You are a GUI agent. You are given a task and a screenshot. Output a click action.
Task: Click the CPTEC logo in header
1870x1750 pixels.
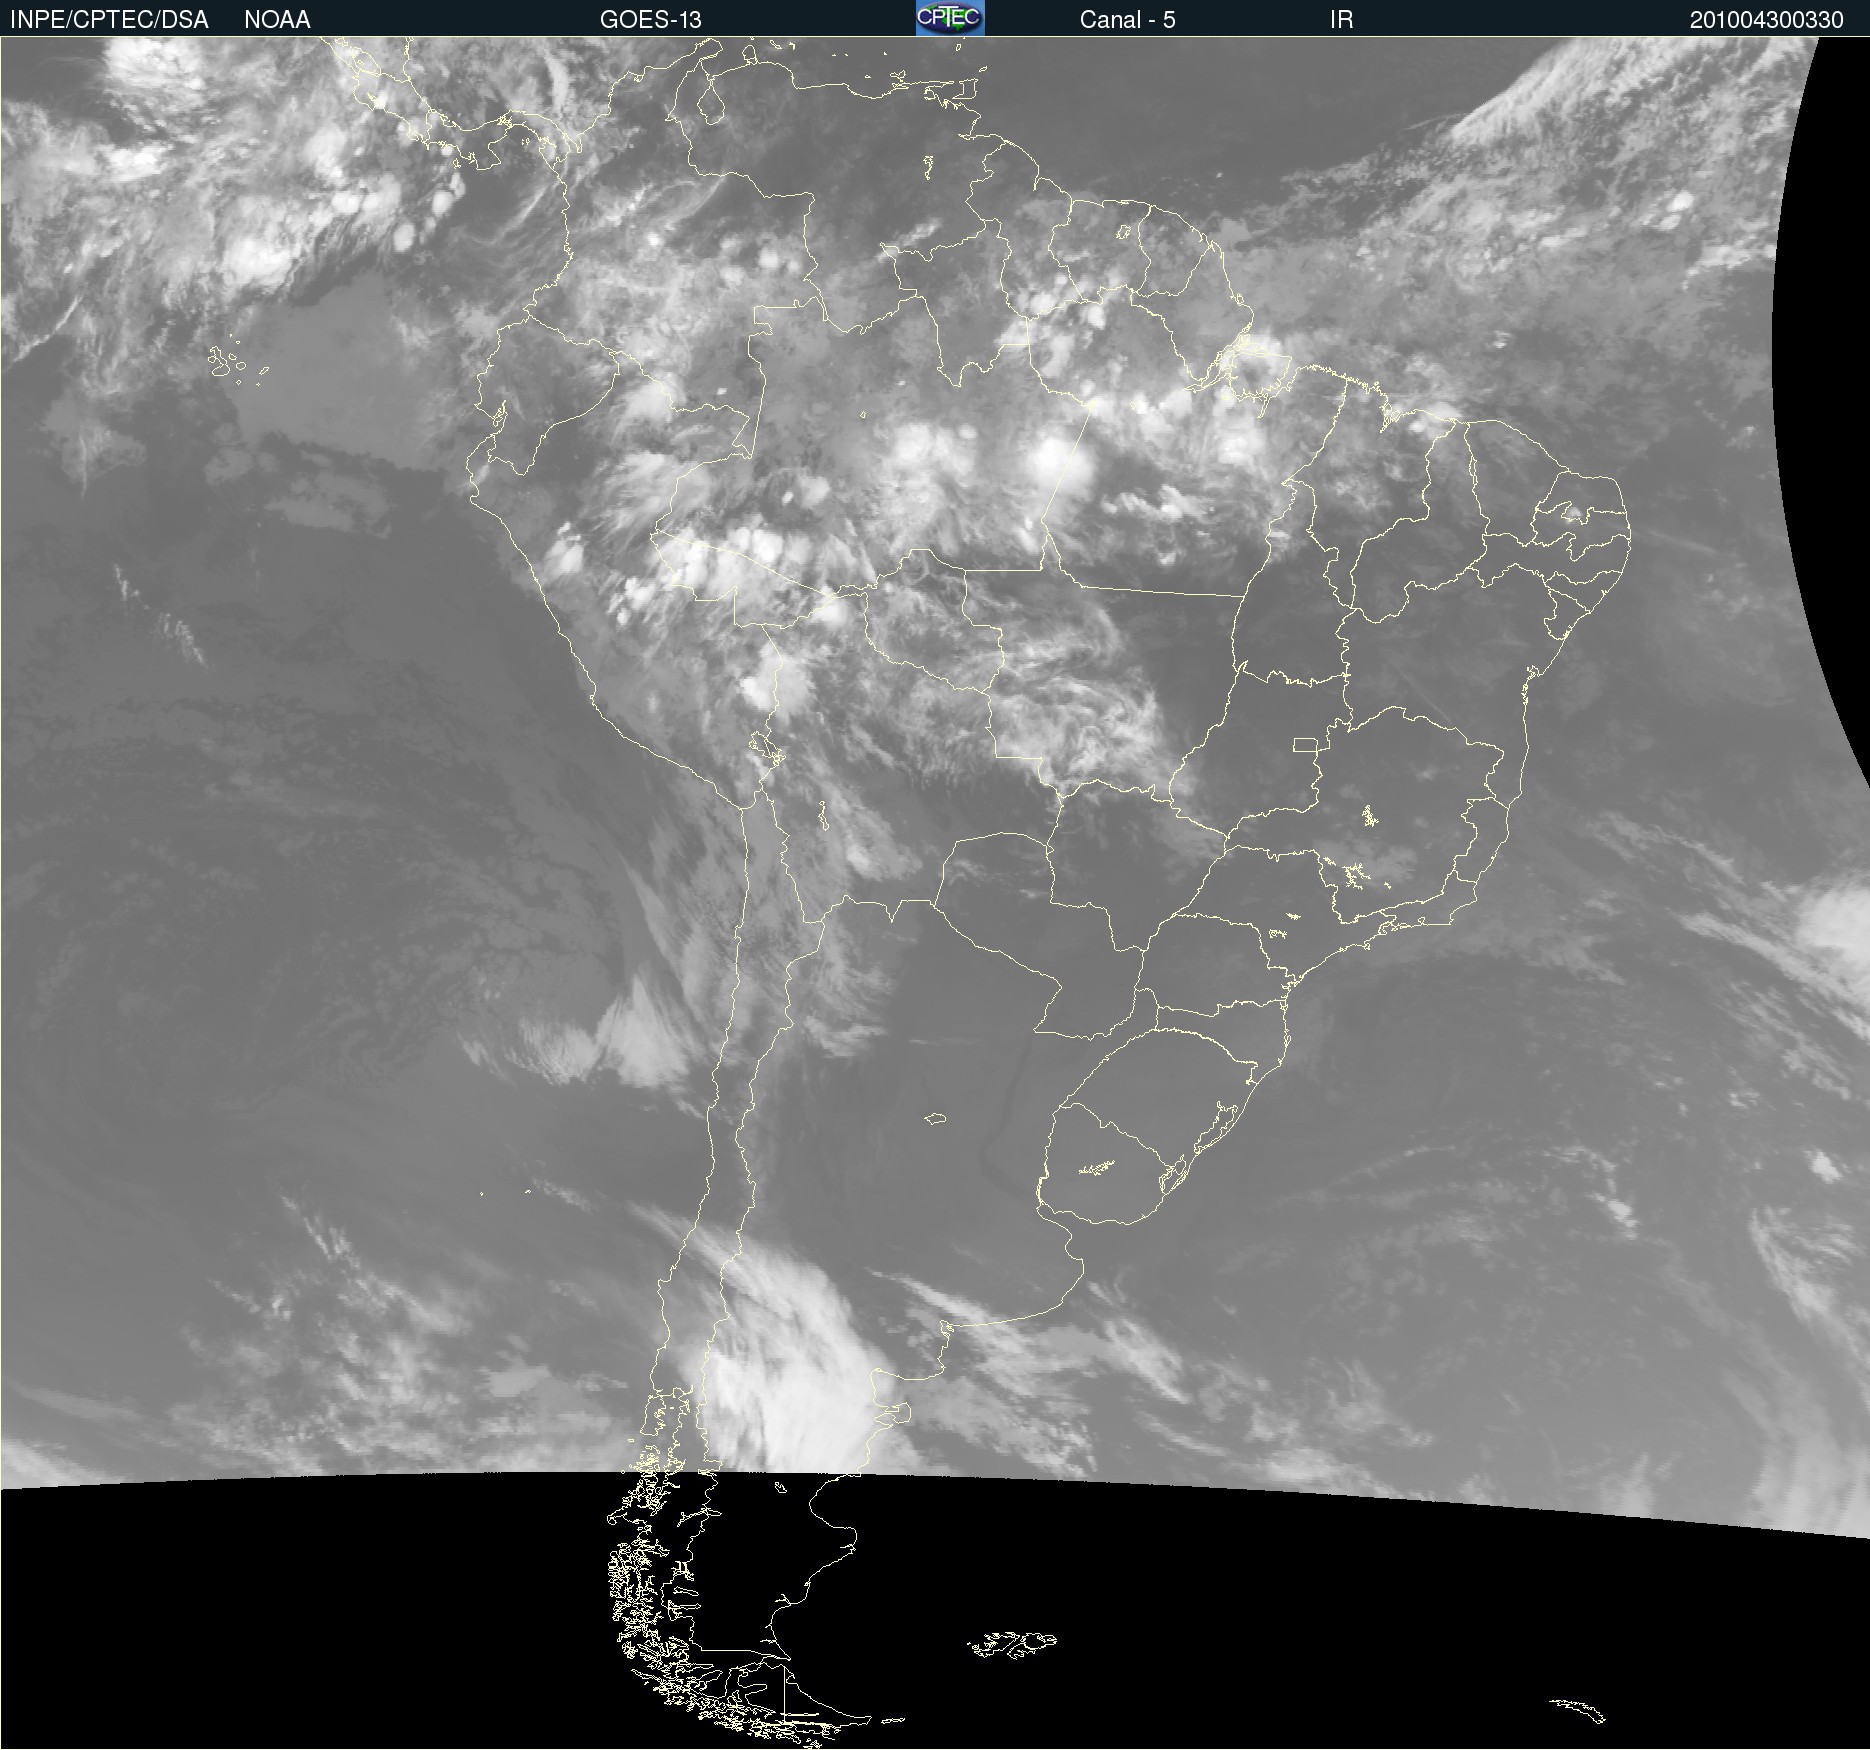point(950,18)
